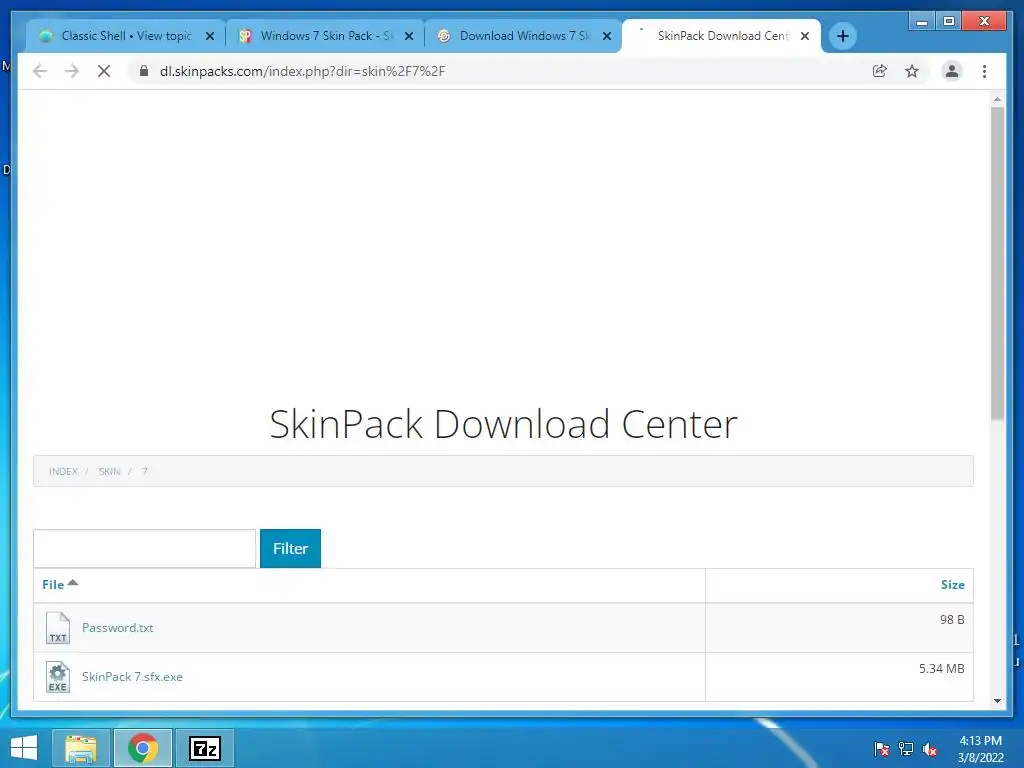Click the scrollbar up arrow
The width and height of the screenshot is (1024, 768).
pos(997,99)
